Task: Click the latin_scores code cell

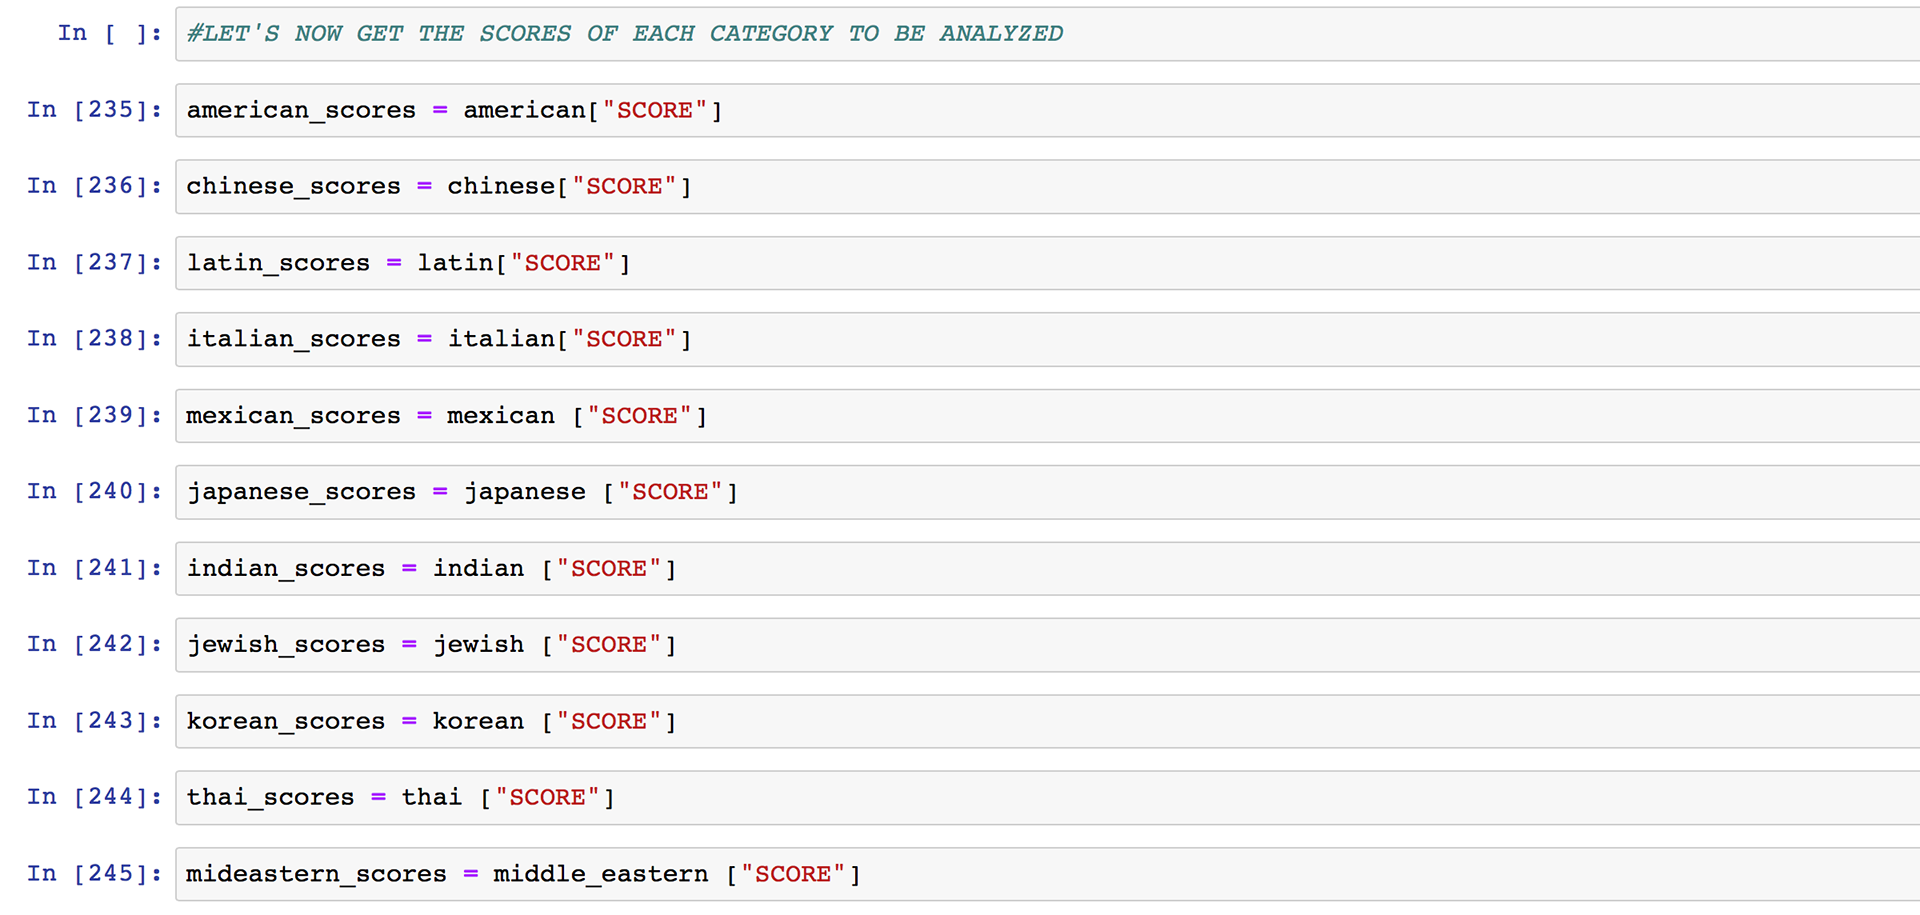Action: 1047,263
